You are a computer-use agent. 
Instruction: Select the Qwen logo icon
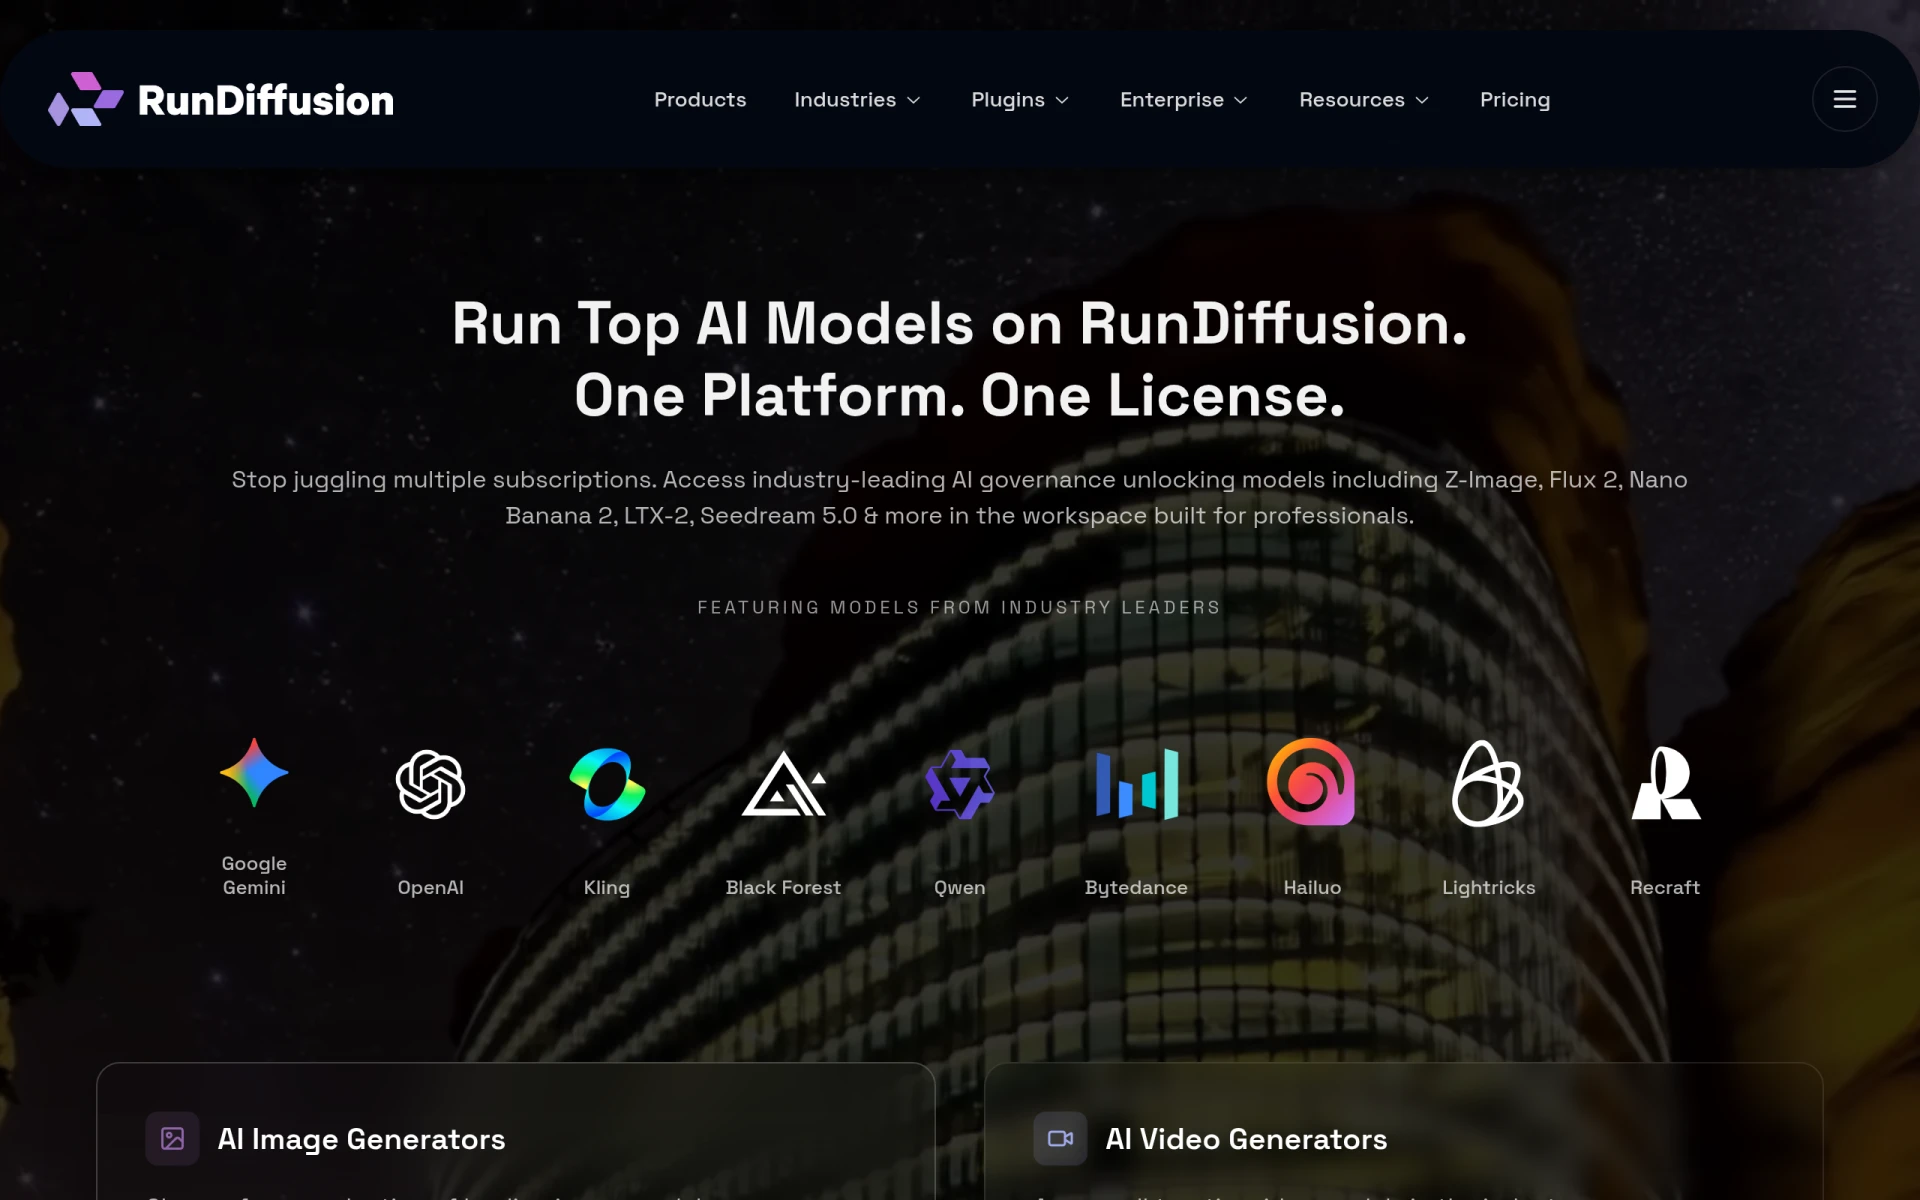(x=959, y=784)
